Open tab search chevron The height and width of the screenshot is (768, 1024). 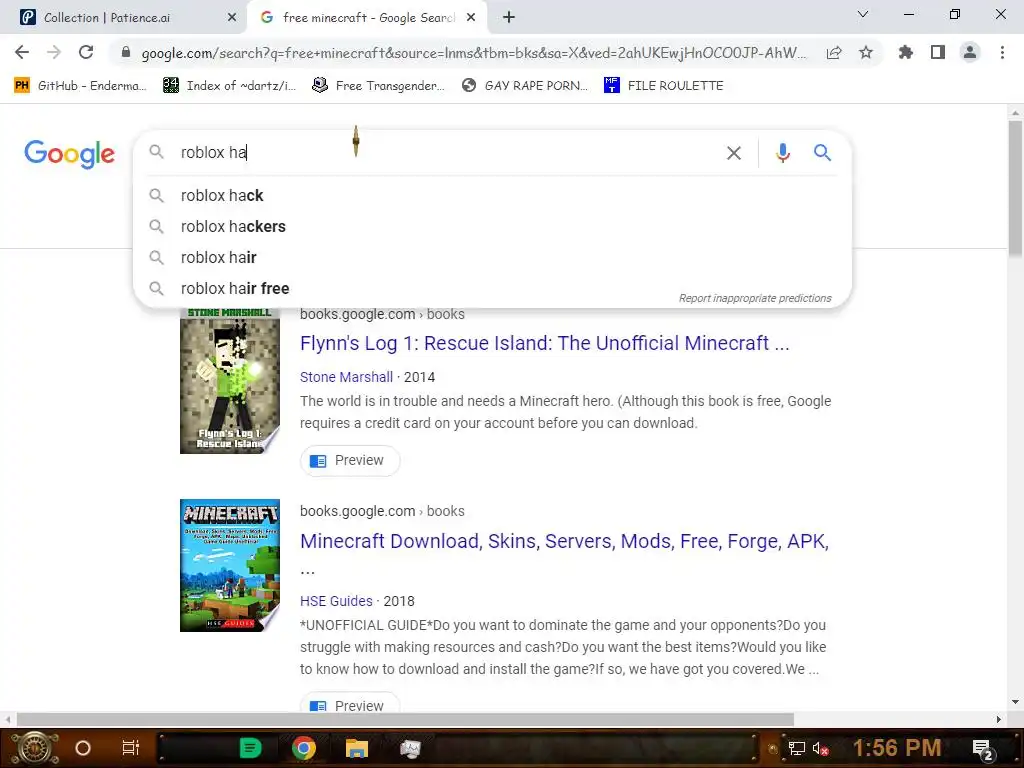[x=863, y=14]
